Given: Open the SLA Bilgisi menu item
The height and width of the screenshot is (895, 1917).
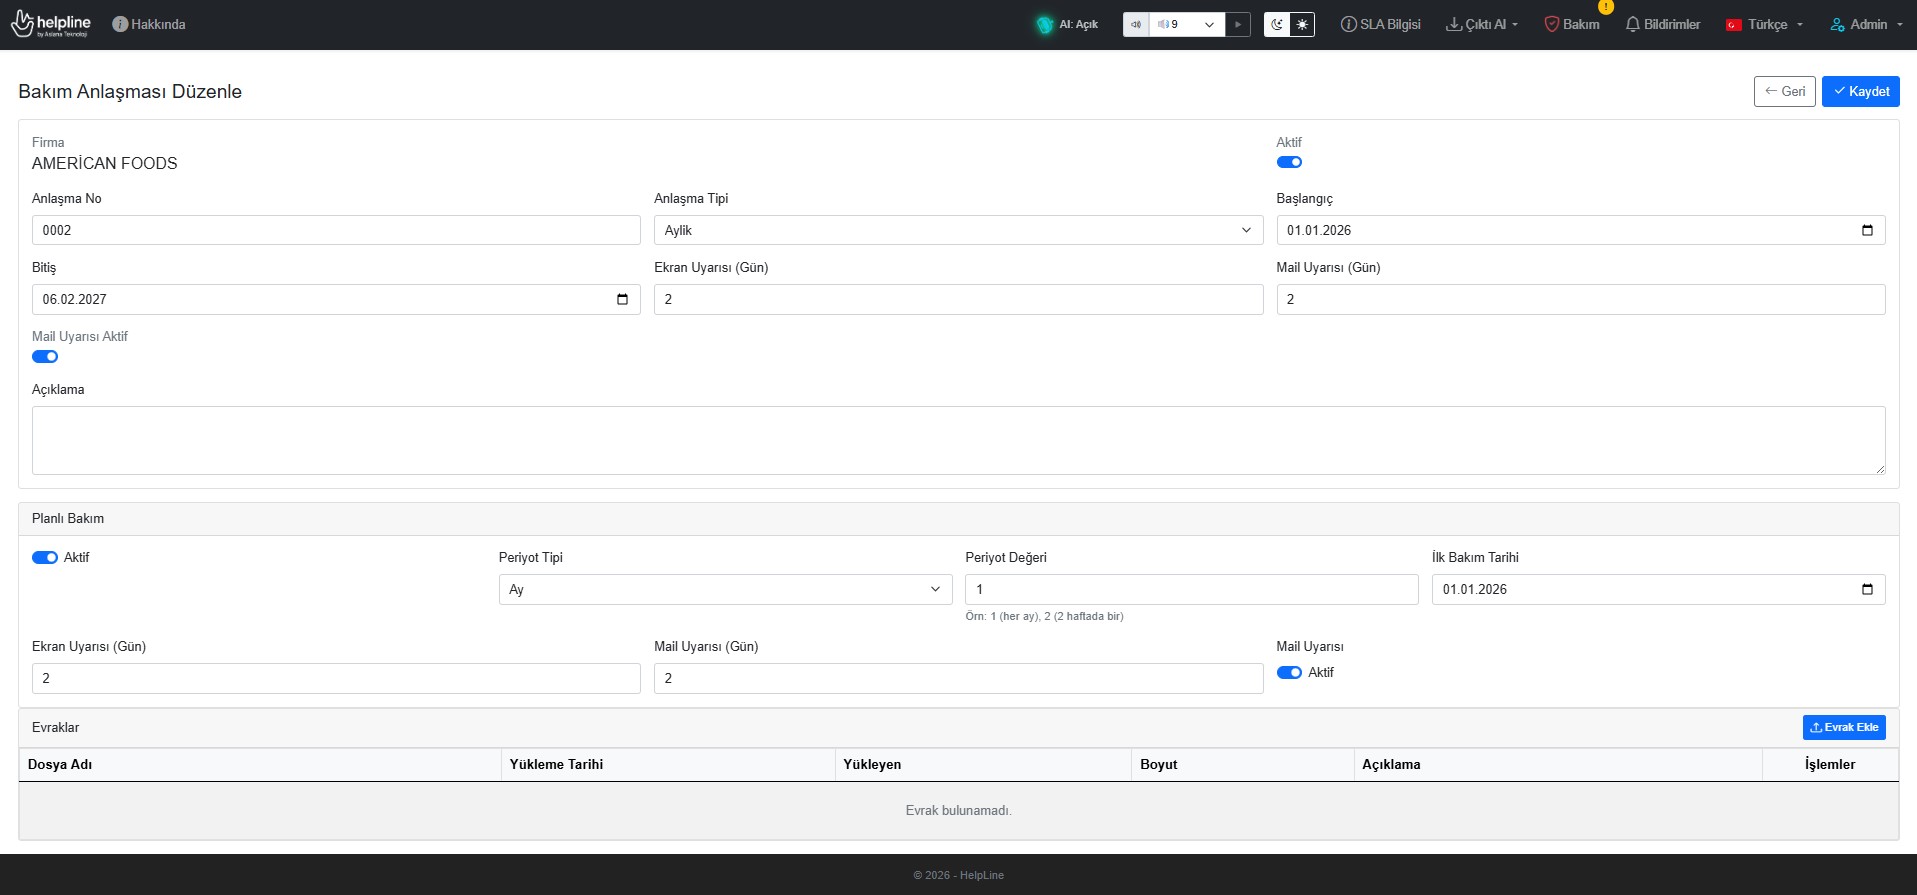Looking at the screenshot, I should (x=1380, y=25).
